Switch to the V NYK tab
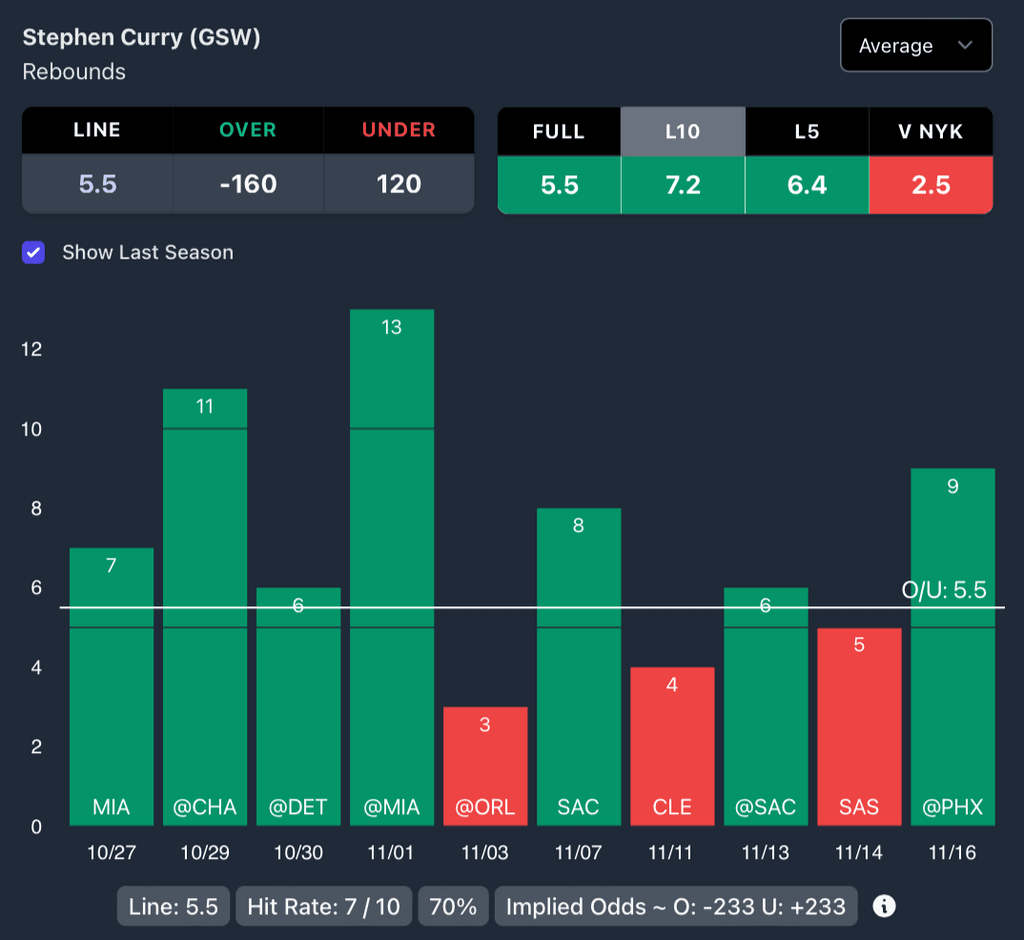 [x=931, y=131]
